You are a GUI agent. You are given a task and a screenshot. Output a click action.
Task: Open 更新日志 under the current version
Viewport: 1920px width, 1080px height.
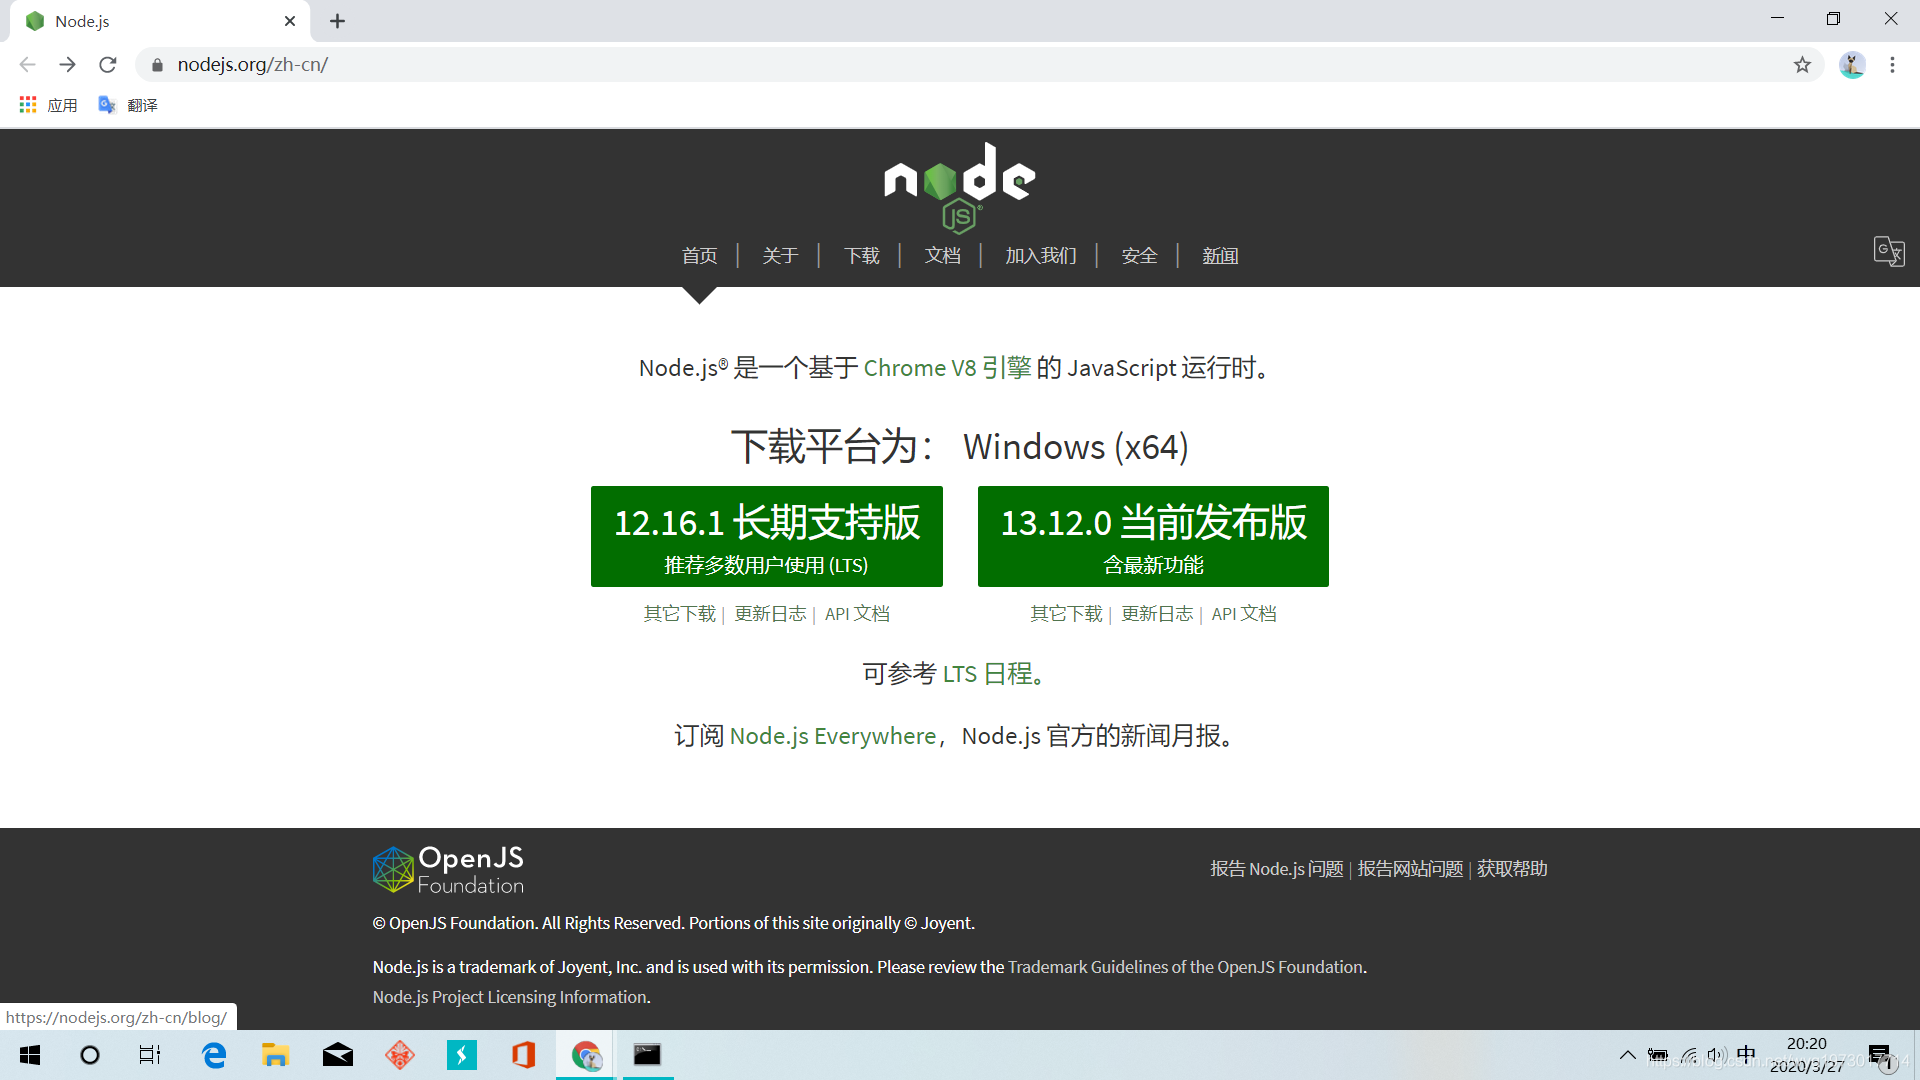coord(1157,614)
